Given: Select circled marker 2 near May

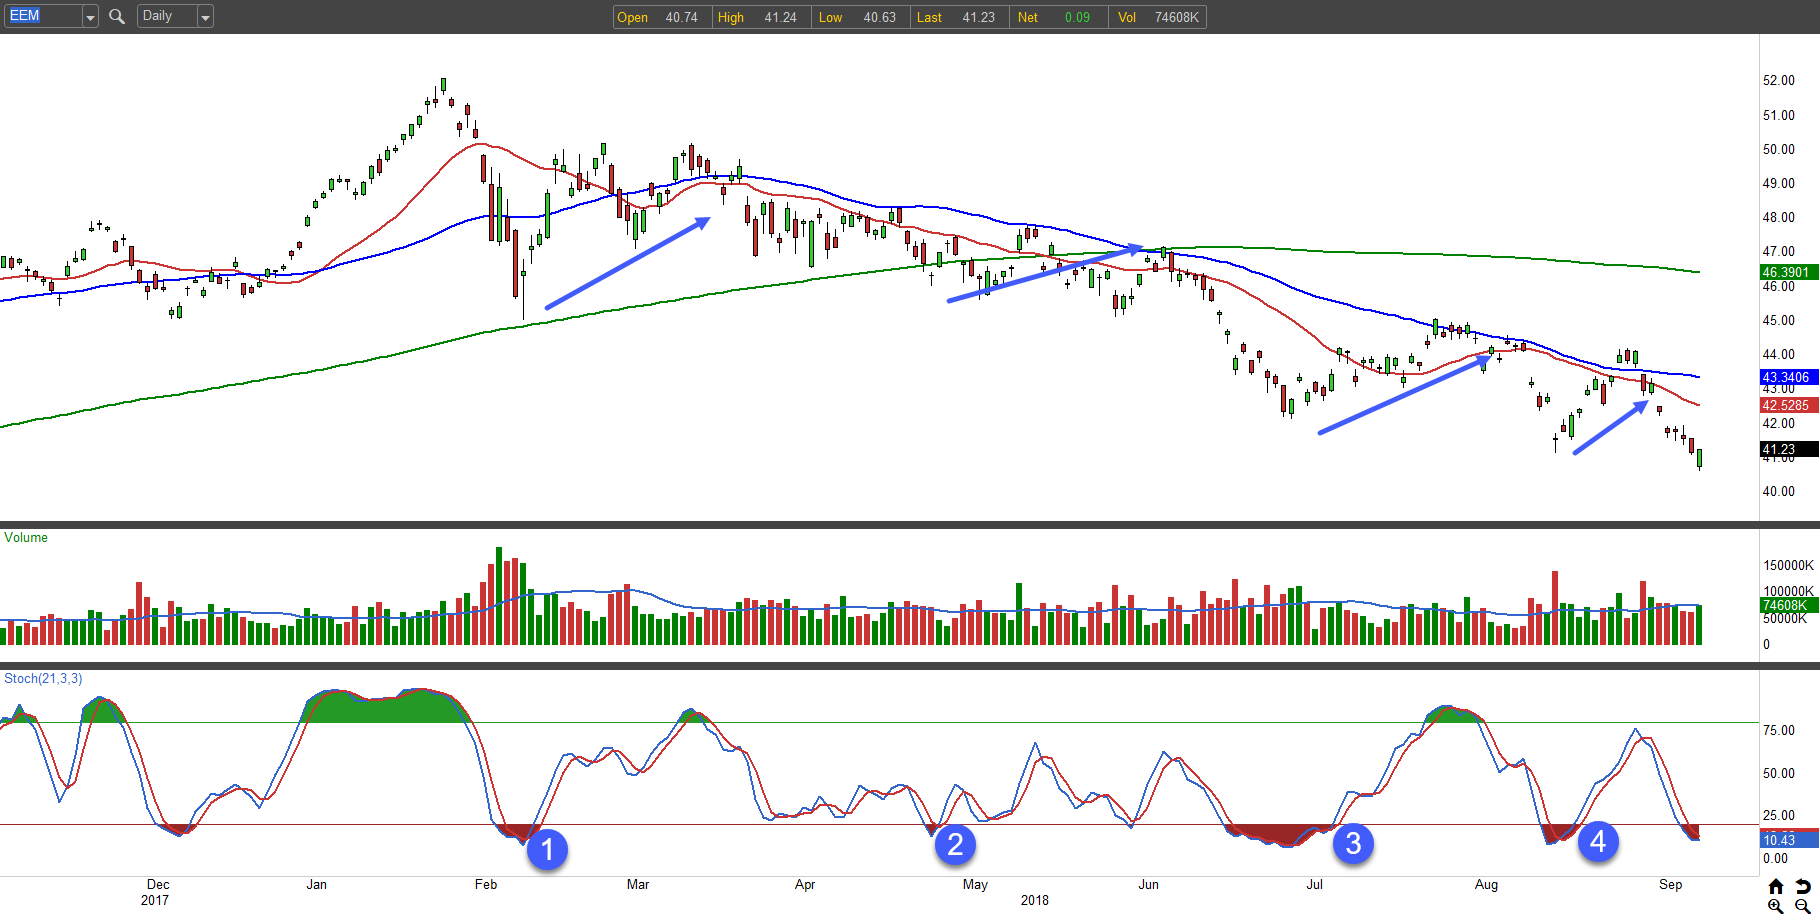Looking at the screenshot, I should 955,845.
